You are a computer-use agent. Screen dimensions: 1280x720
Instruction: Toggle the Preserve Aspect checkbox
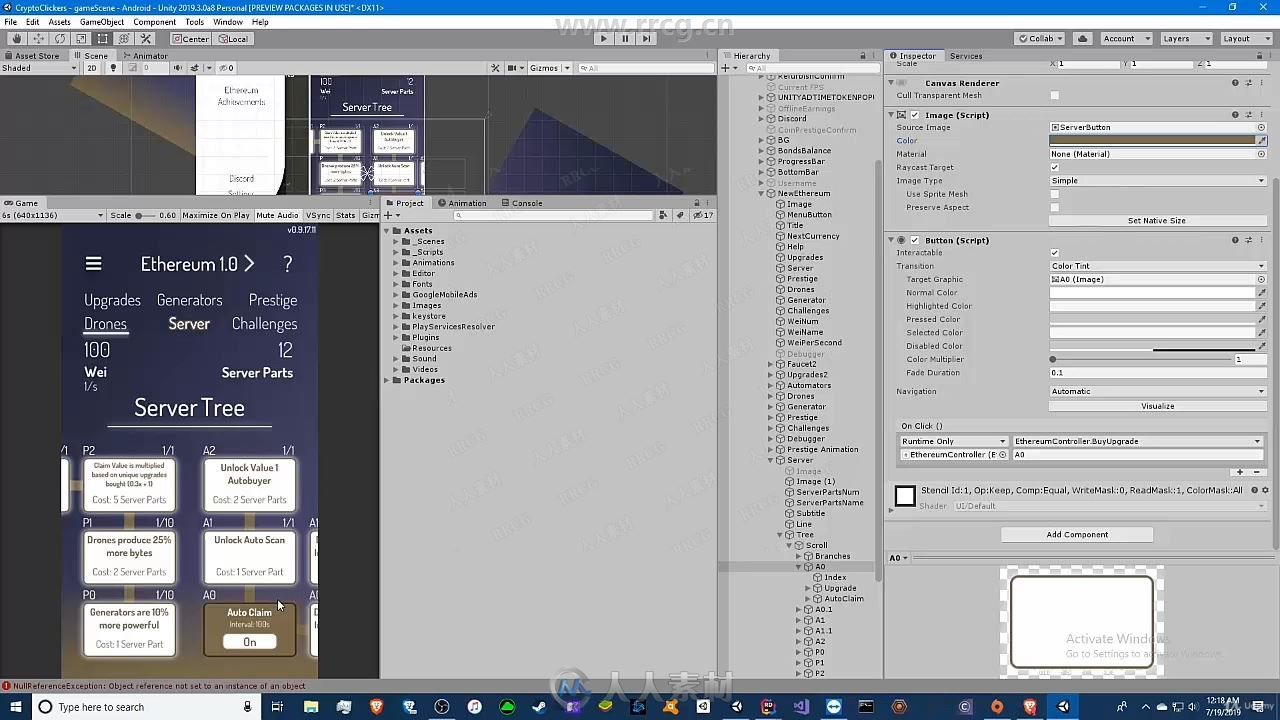pyautogui.click(x=1054, y=207)
